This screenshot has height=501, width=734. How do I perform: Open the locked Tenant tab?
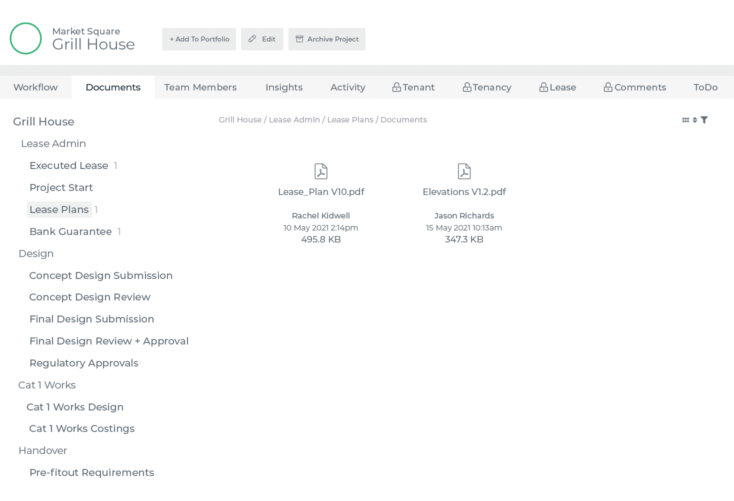click(x=413, y=88)
